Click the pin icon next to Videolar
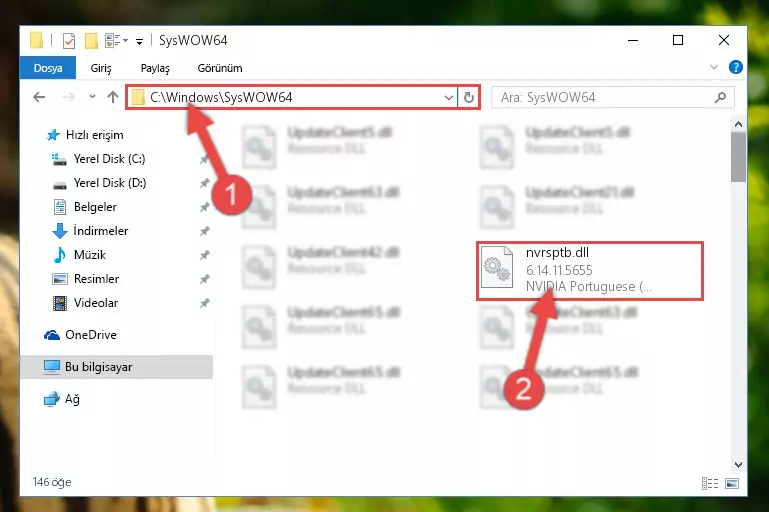Viewport: 769px width, 512px height. 205,303
